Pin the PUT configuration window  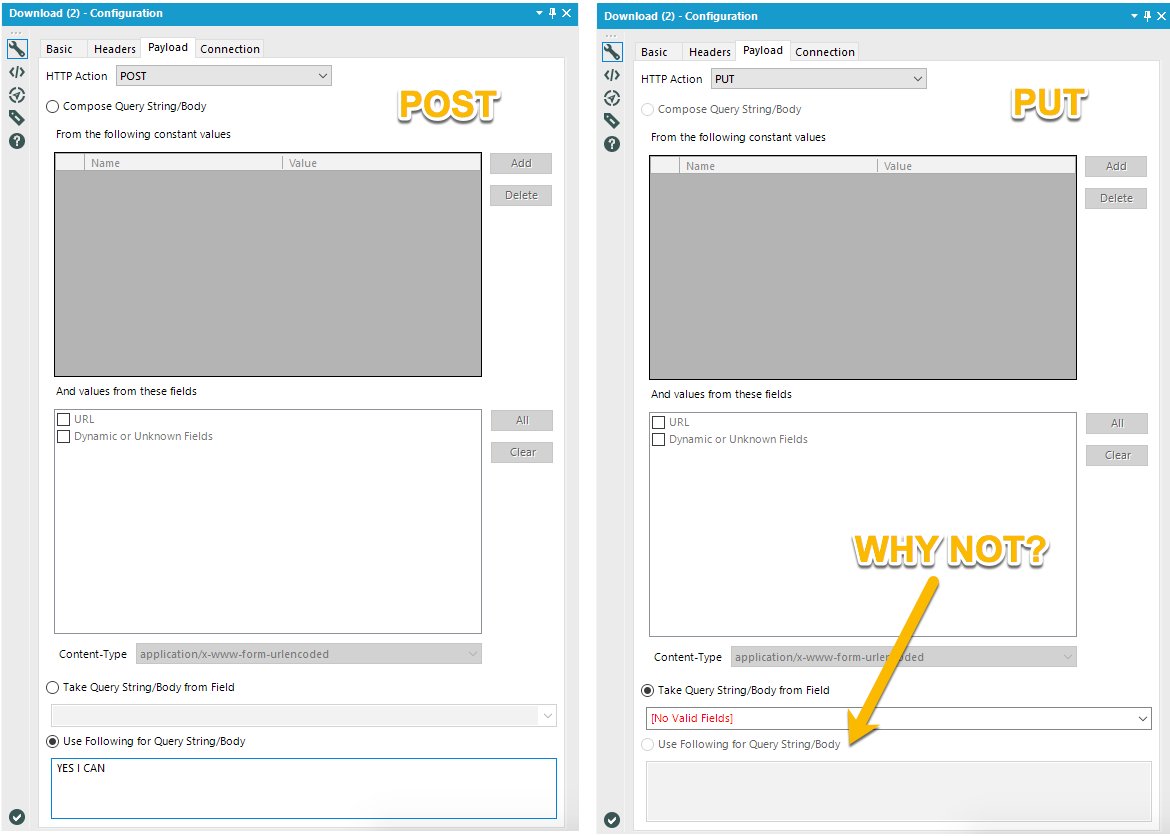pos(1148,15)
